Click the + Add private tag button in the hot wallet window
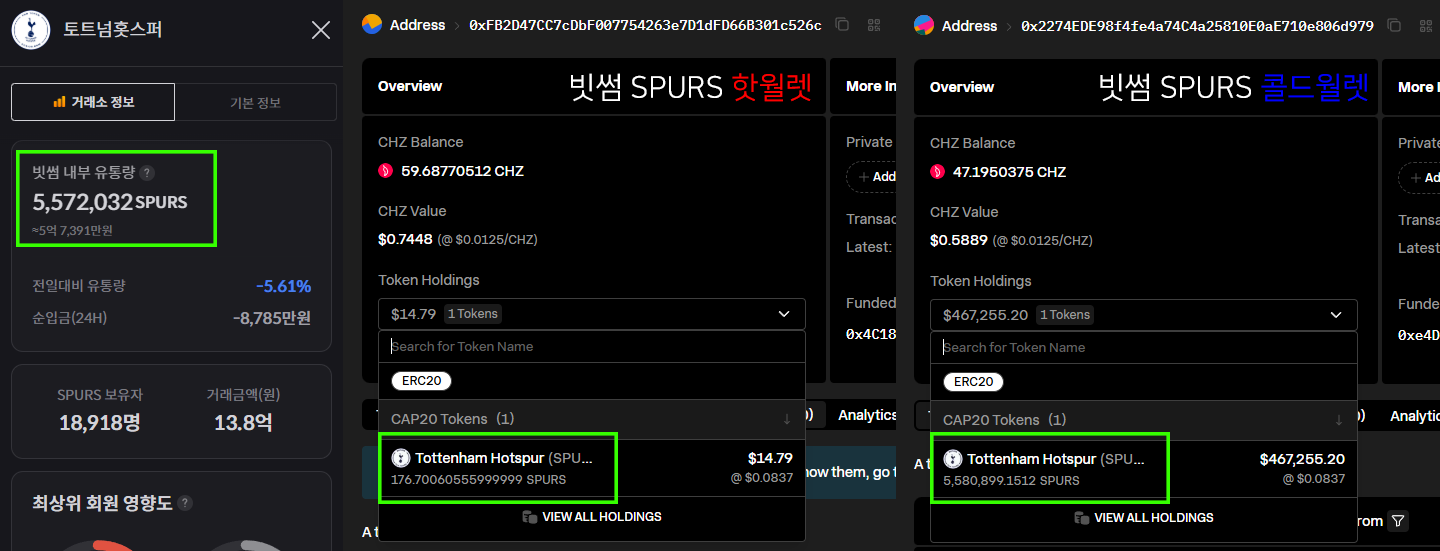Viewport: 1440px width, 551px height. [871, 177]
